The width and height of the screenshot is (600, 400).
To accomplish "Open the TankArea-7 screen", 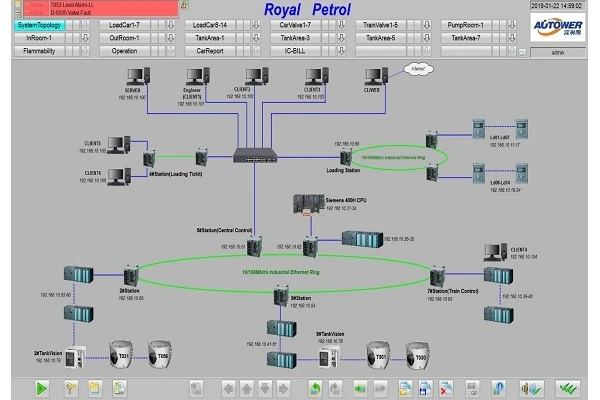I will [x=466, y=38].
